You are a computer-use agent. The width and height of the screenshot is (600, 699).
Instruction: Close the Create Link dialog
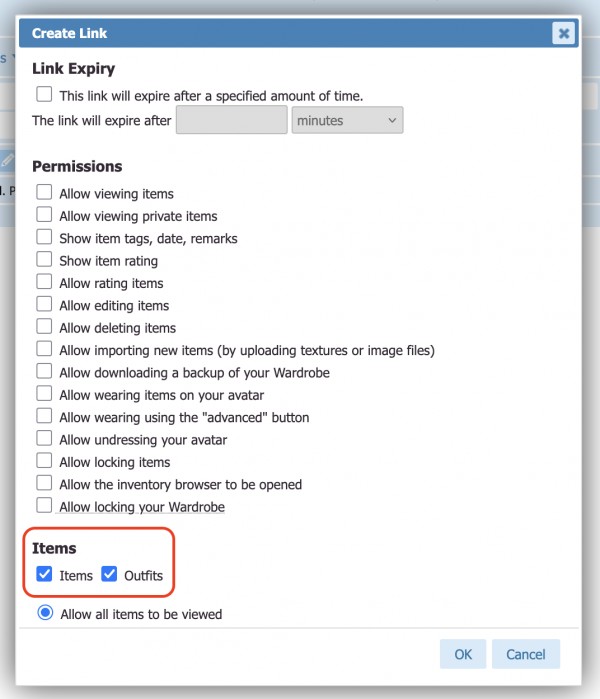point(563,33)
